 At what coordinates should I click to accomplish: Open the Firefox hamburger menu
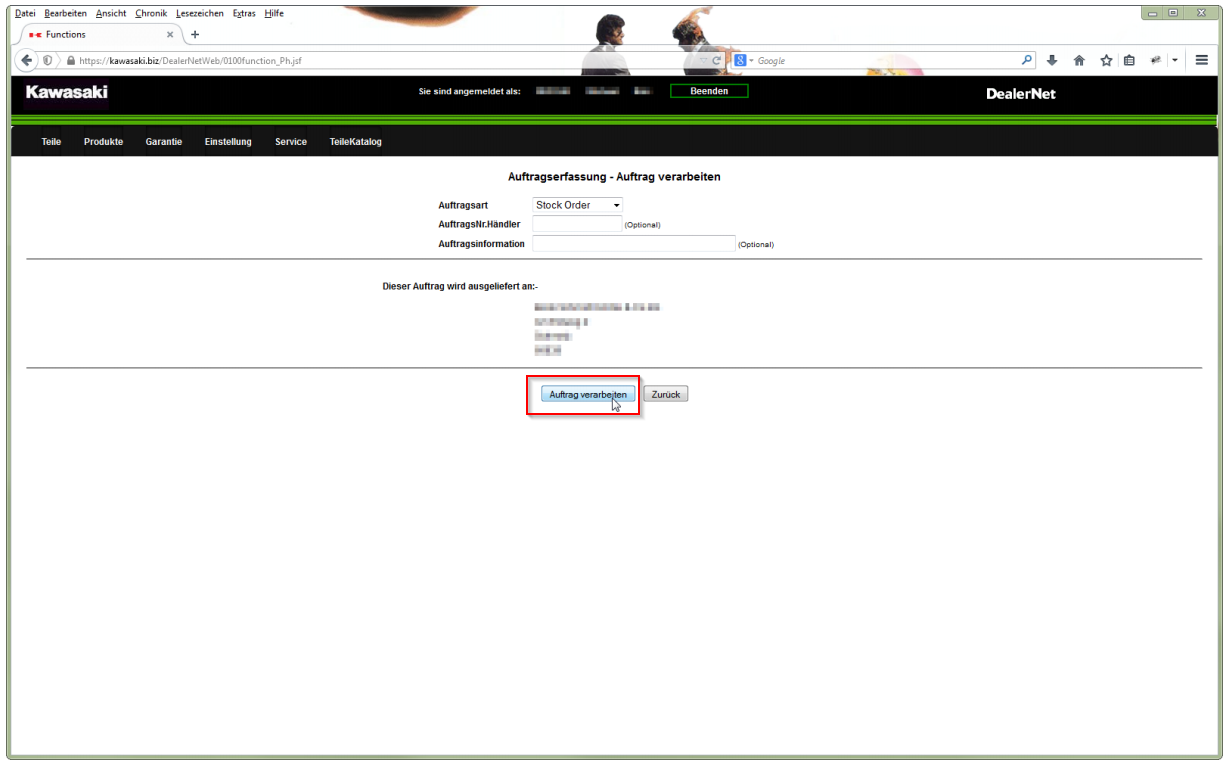click(x=1202, y=60)
